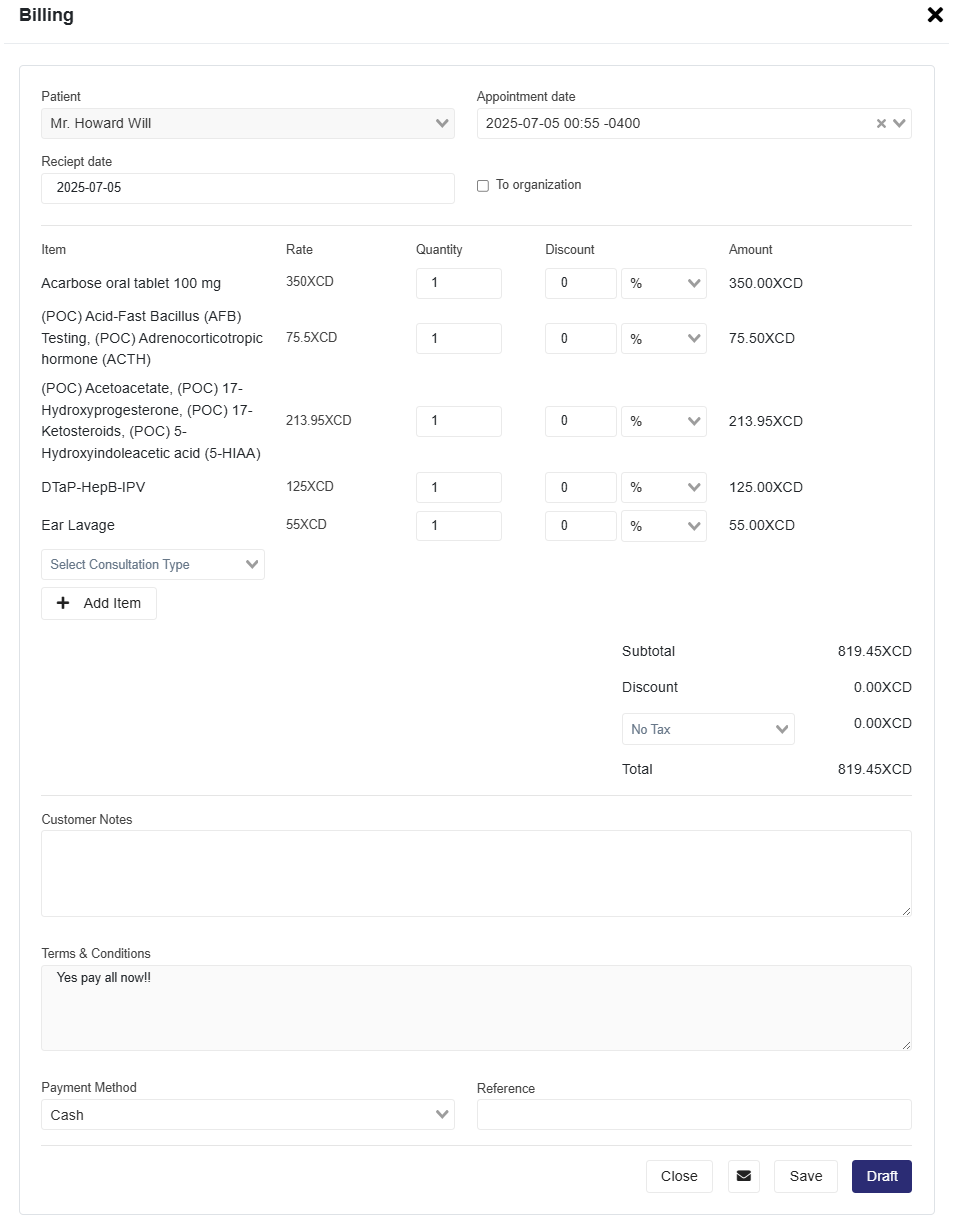
Task: Click the Reference input field
Action: tap(694, 1115)
